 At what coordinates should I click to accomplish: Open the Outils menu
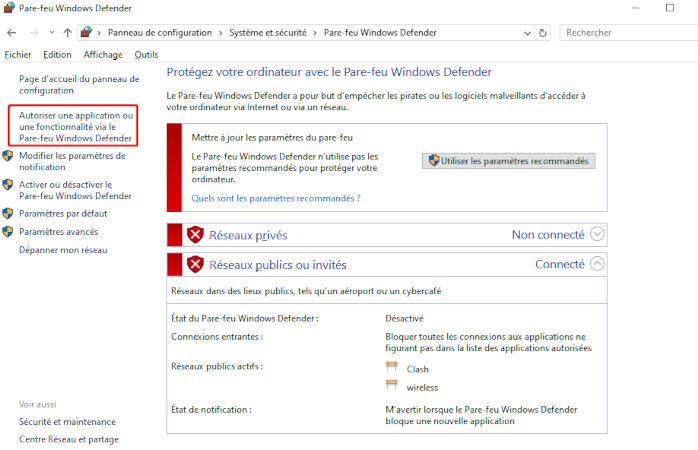point(146,54)
